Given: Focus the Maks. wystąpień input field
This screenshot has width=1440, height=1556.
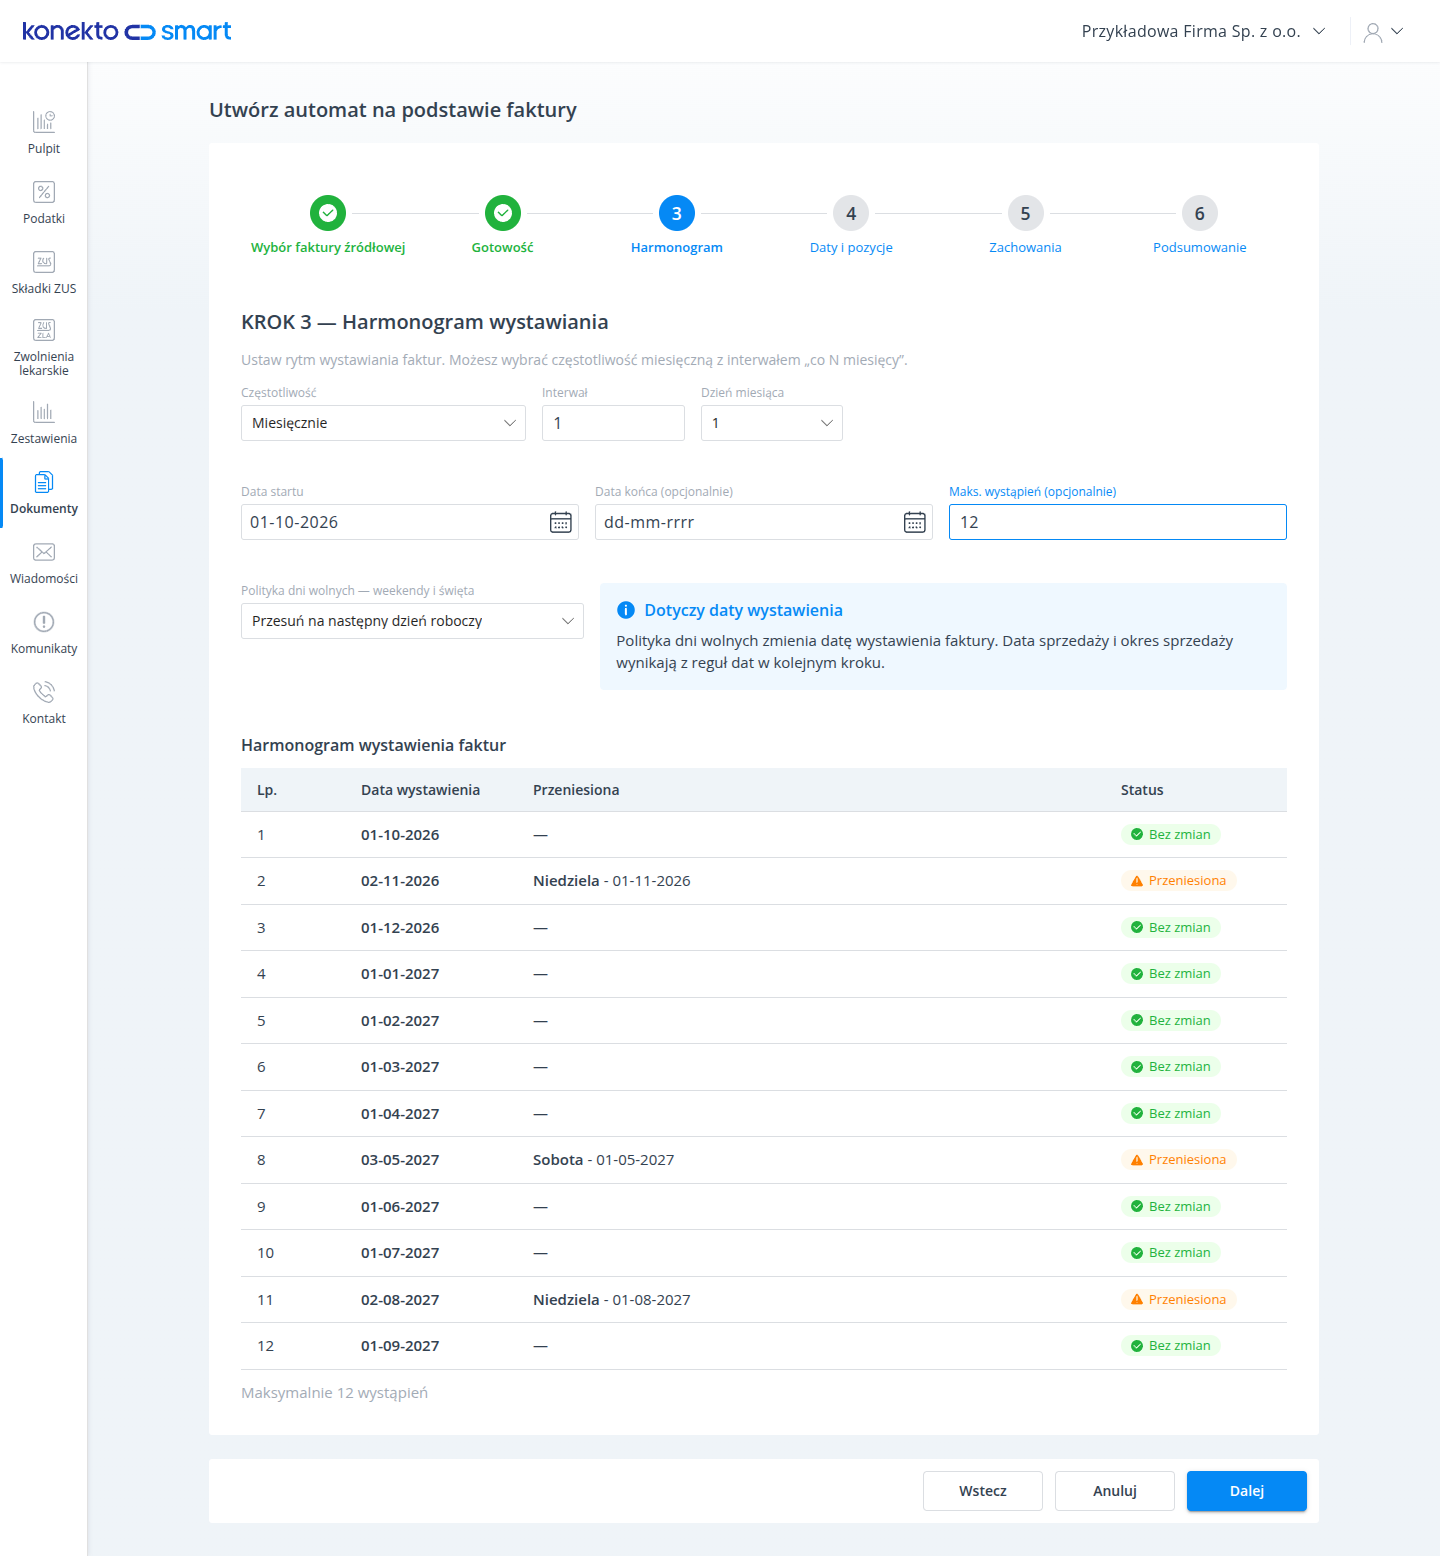Looking at the screenshot, I should tap(1118, 522).
